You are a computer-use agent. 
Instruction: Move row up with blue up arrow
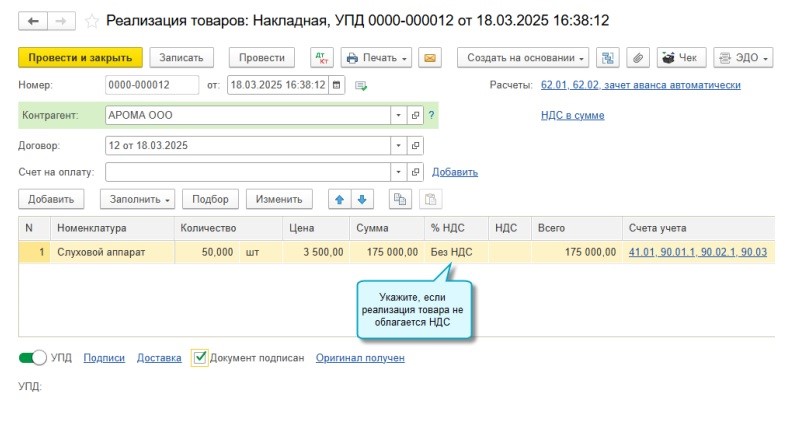(x=340, y=199)
